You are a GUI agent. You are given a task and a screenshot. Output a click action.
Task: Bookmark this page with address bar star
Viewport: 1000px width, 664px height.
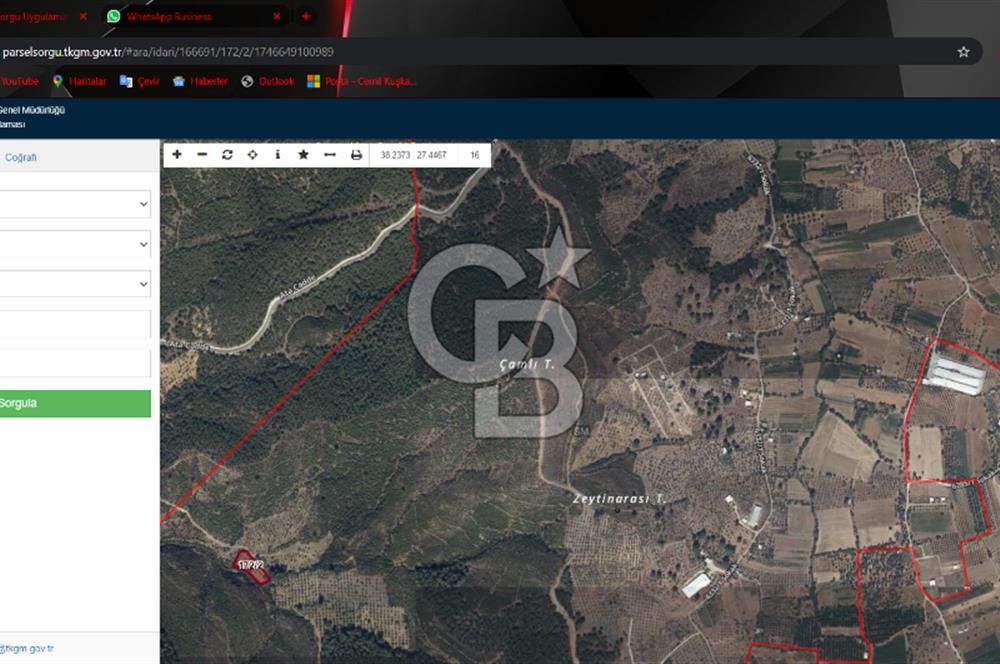coord(963,52)
